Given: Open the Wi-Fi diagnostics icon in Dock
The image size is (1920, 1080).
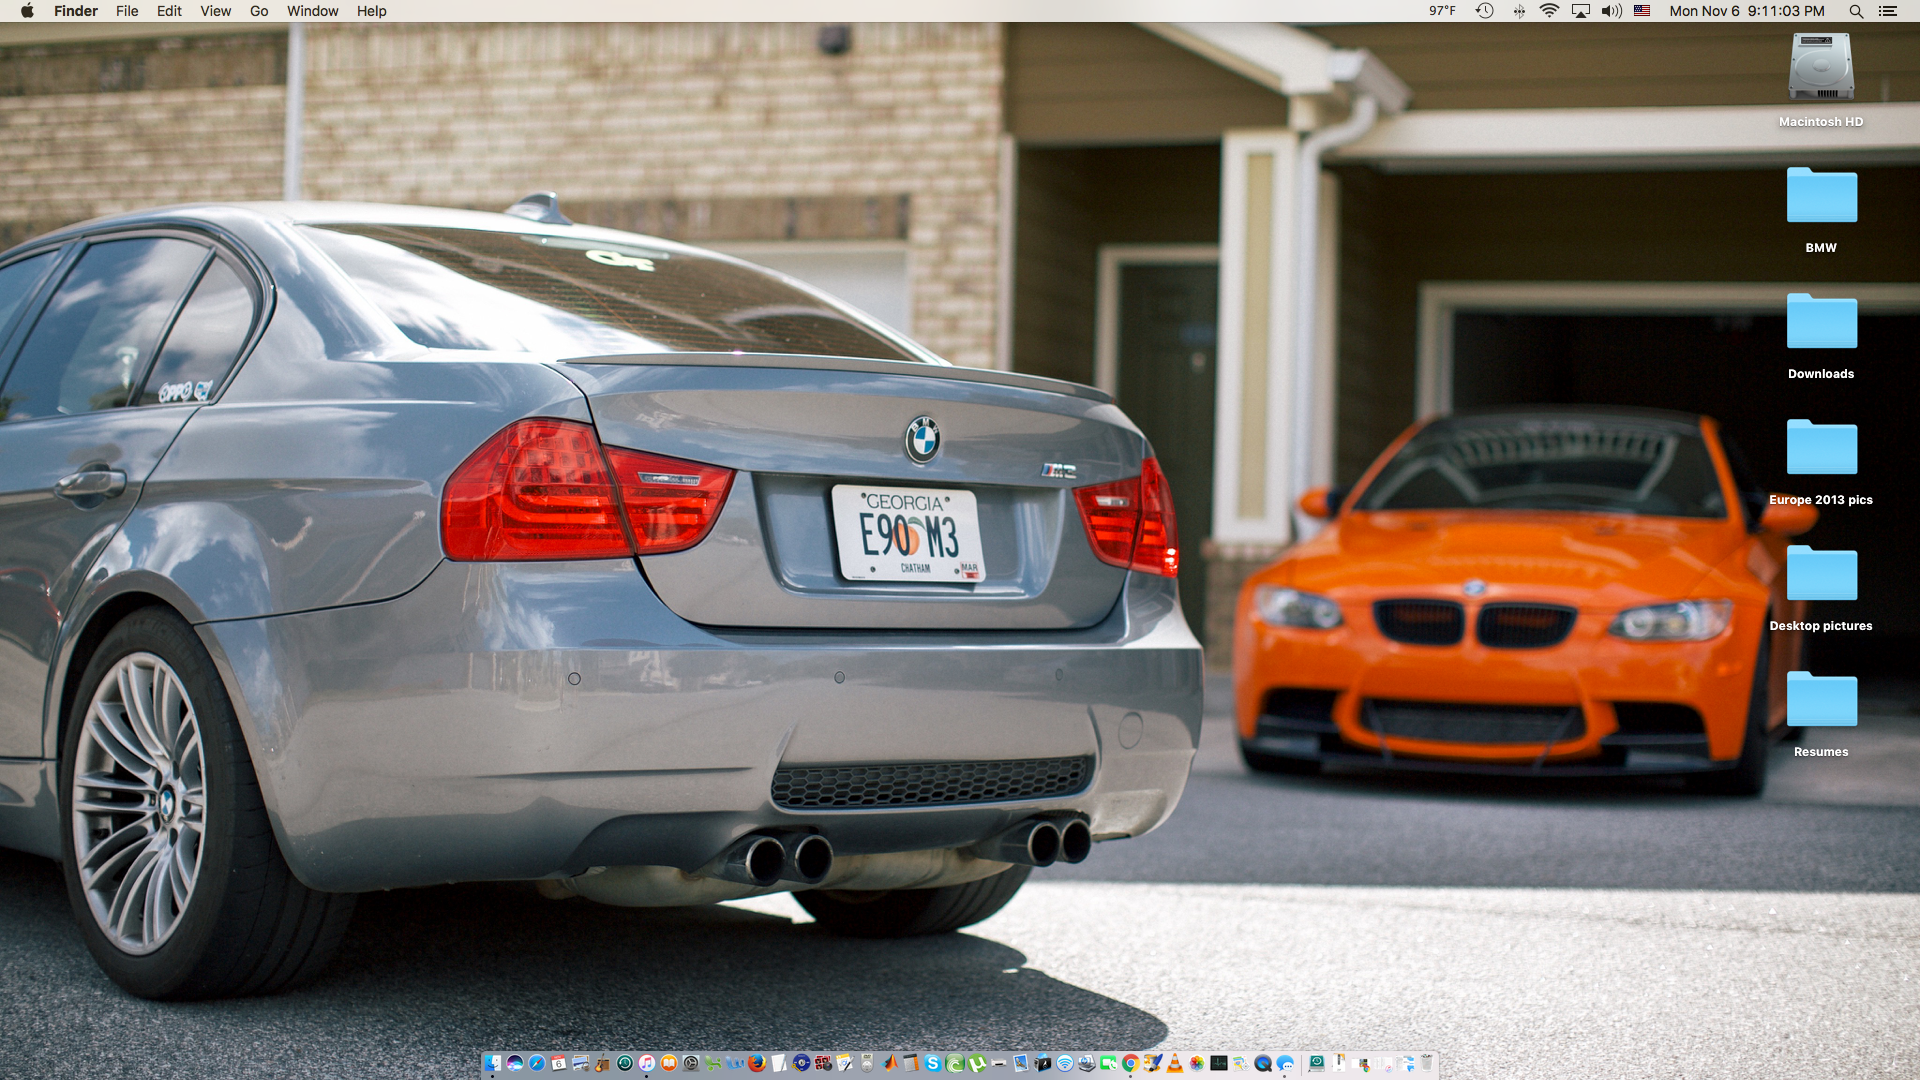Looking at the screenshot, I should 1065,1063.
